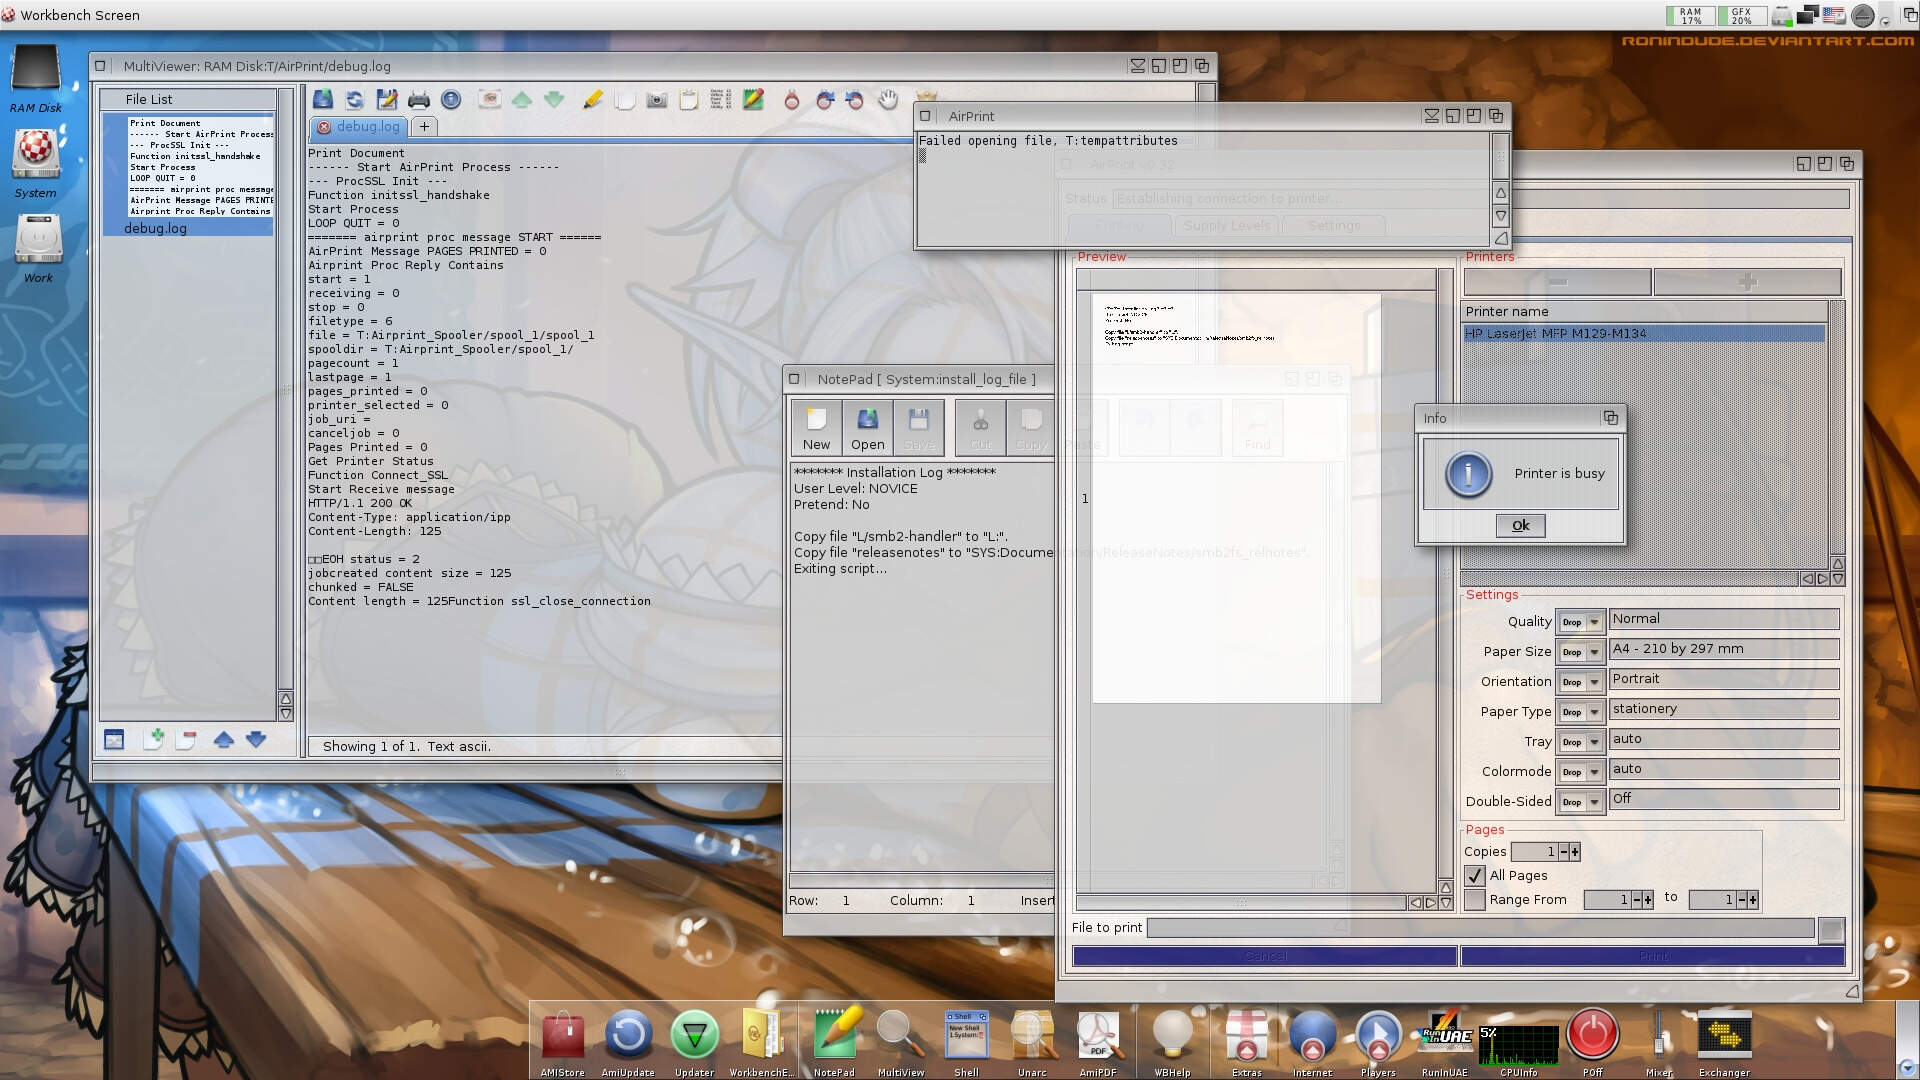The image size is (1920, 1080).
Task: Increase Copies with the plus stepper
Action: coord(1575,852)
